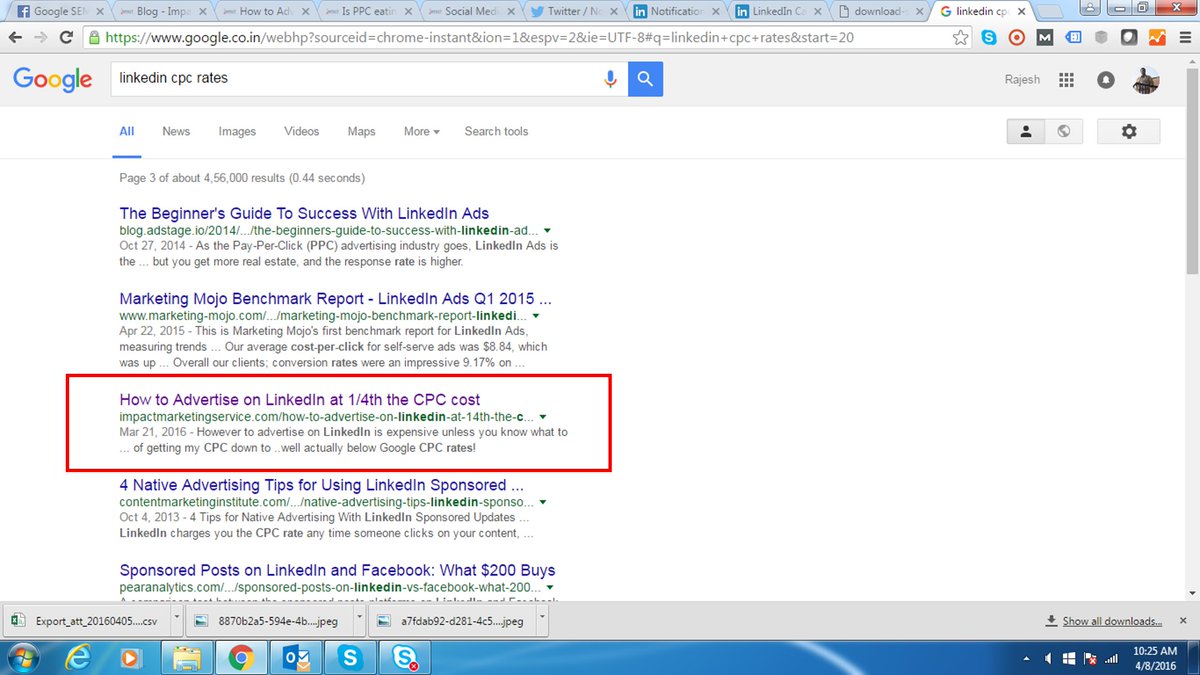This screenshot has height=675, width=1200.
Task: Switch to the Images results tab
Action: click(237, 131)
